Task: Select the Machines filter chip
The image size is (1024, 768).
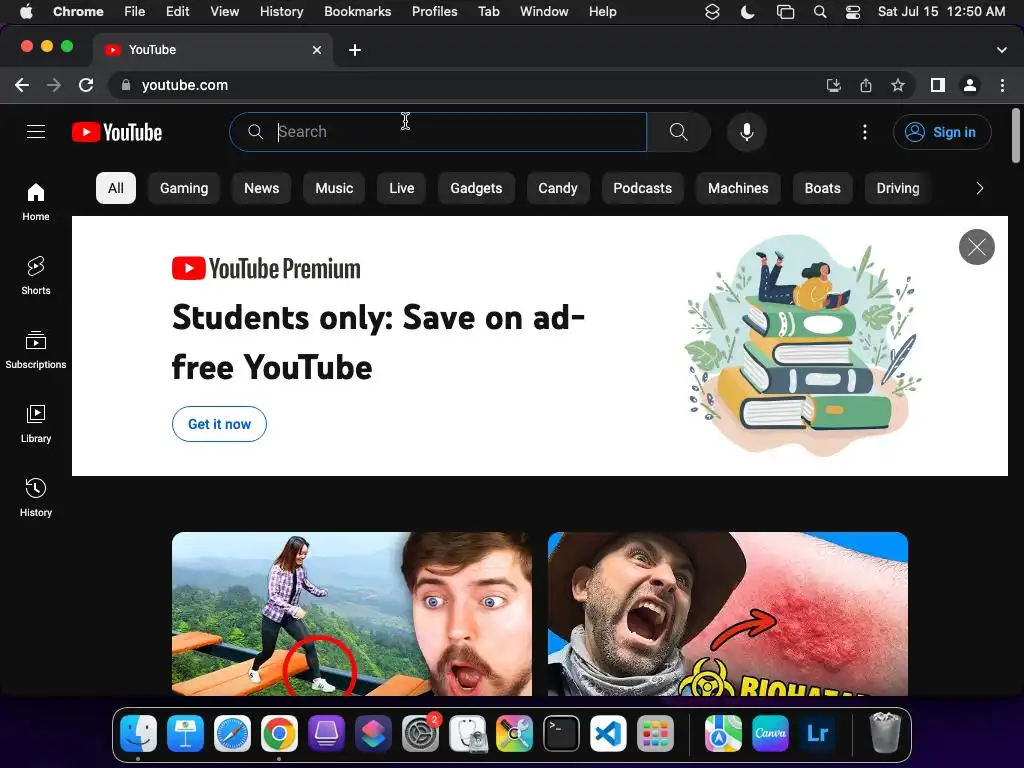Action: (738, 188)
